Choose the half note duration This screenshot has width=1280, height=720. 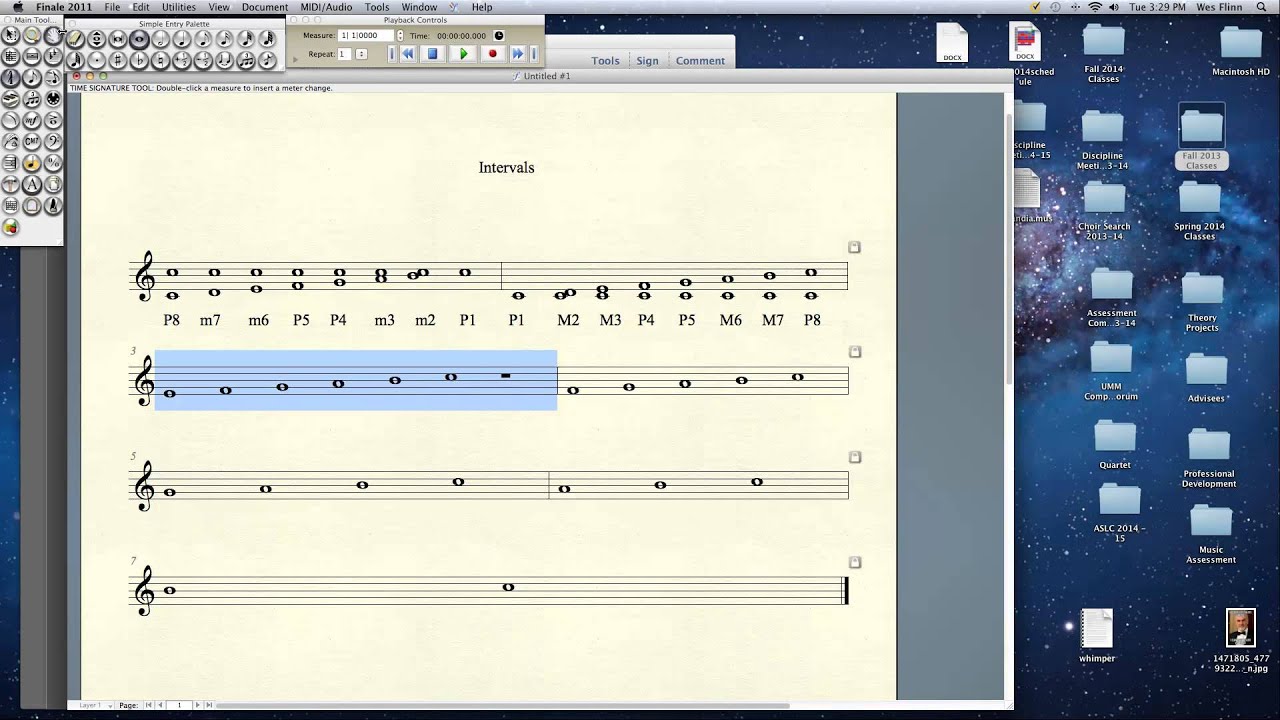[161, 39]
